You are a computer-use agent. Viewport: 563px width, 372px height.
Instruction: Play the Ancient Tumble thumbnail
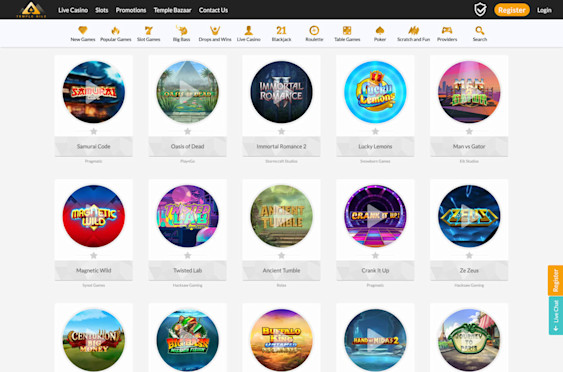point(282,216)
